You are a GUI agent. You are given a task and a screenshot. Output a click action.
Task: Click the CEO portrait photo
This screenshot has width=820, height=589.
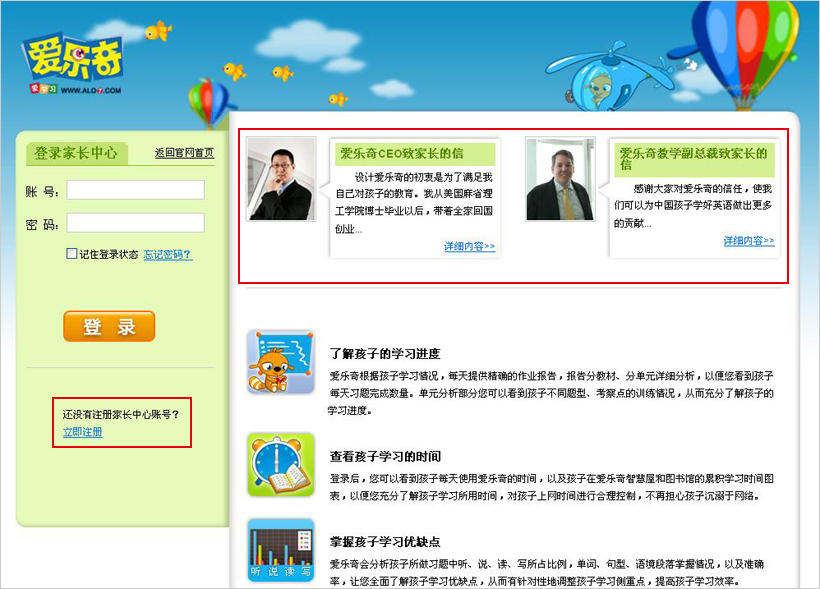click(x=281, y=179)
